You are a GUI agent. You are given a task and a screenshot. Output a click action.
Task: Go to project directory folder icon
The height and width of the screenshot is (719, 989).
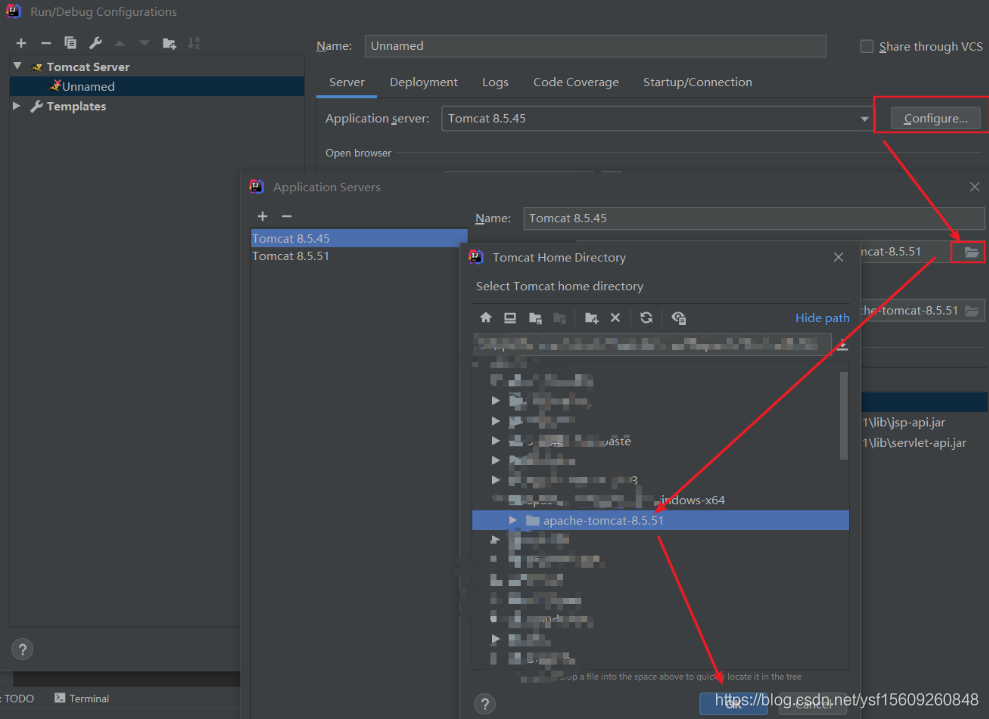(535, 318)
